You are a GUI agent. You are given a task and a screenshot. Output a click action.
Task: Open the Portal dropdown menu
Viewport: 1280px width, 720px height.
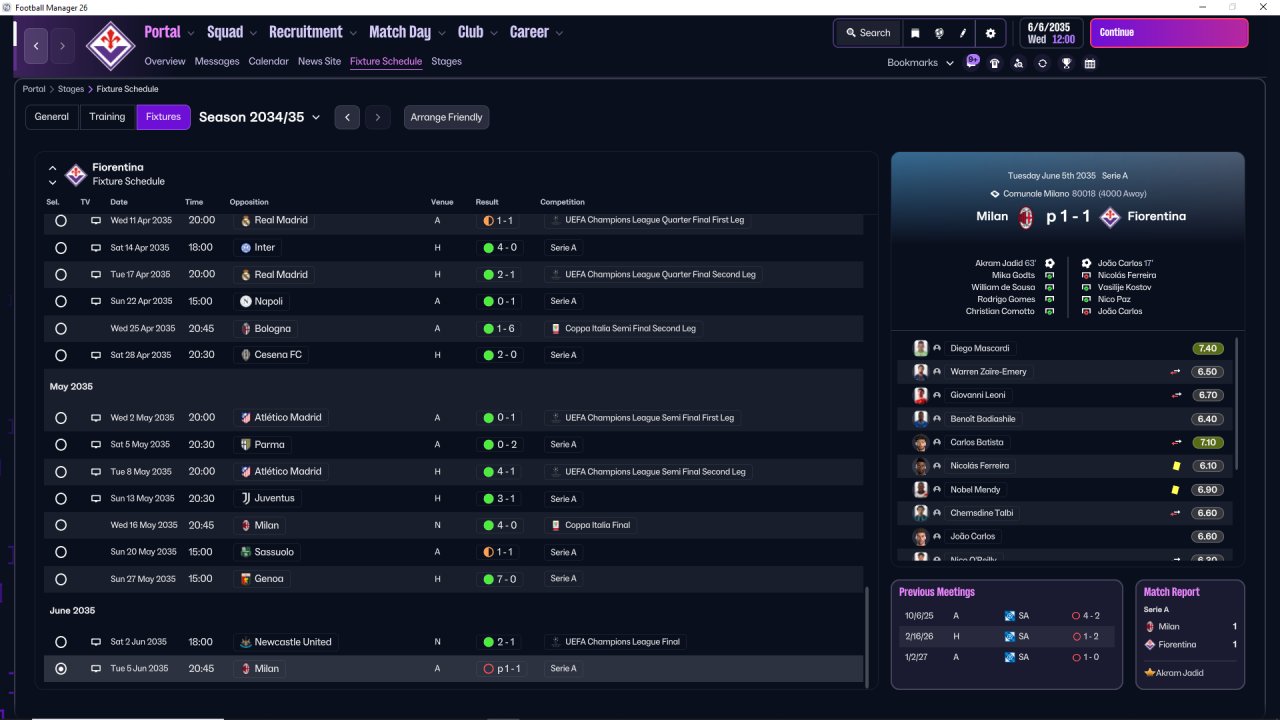pyautogui.click(x=169, y=32)
